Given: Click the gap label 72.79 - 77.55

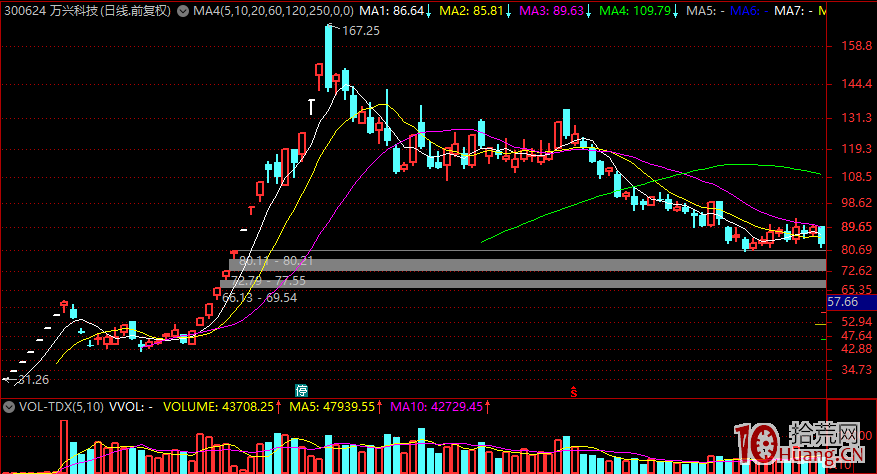Looking at the screenshot, I should pyautogui.click(x=268, y=281).
